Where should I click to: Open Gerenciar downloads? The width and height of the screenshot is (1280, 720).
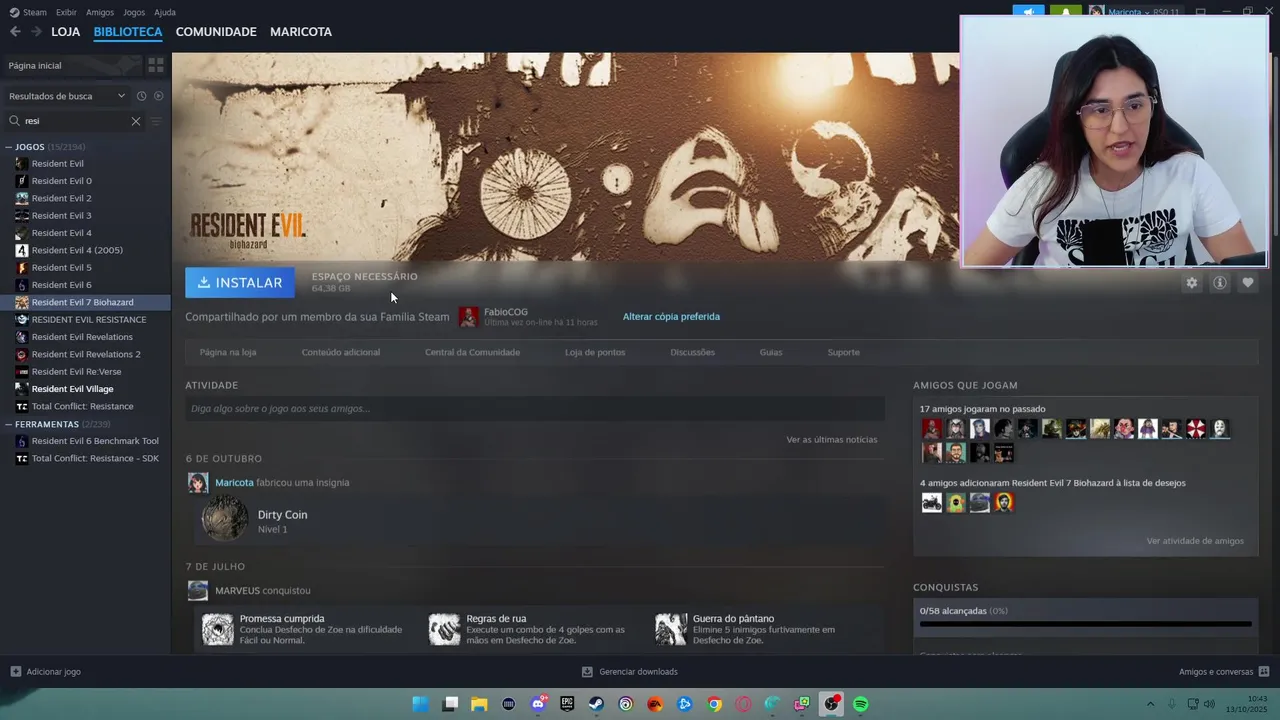630,672
